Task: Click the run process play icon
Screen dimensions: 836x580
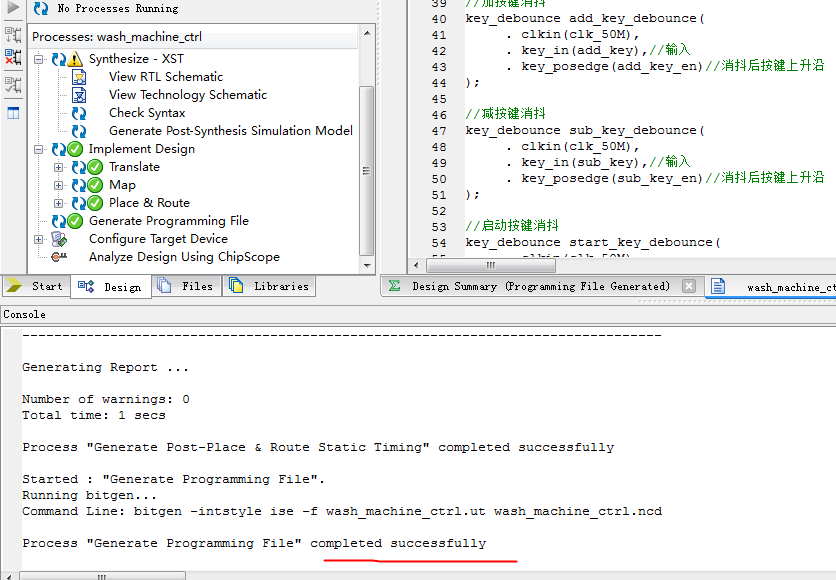Action: click(13, 8)
